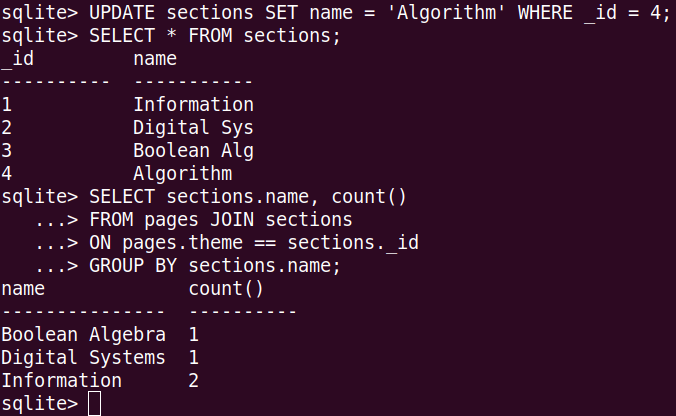Click the count value 2 in the results

tap(193, 380)
